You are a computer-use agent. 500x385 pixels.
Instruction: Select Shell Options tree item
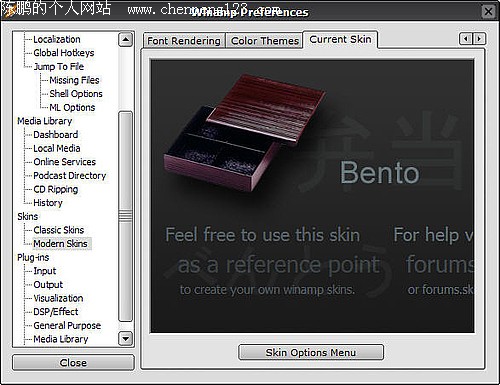(x=76, y=94)
